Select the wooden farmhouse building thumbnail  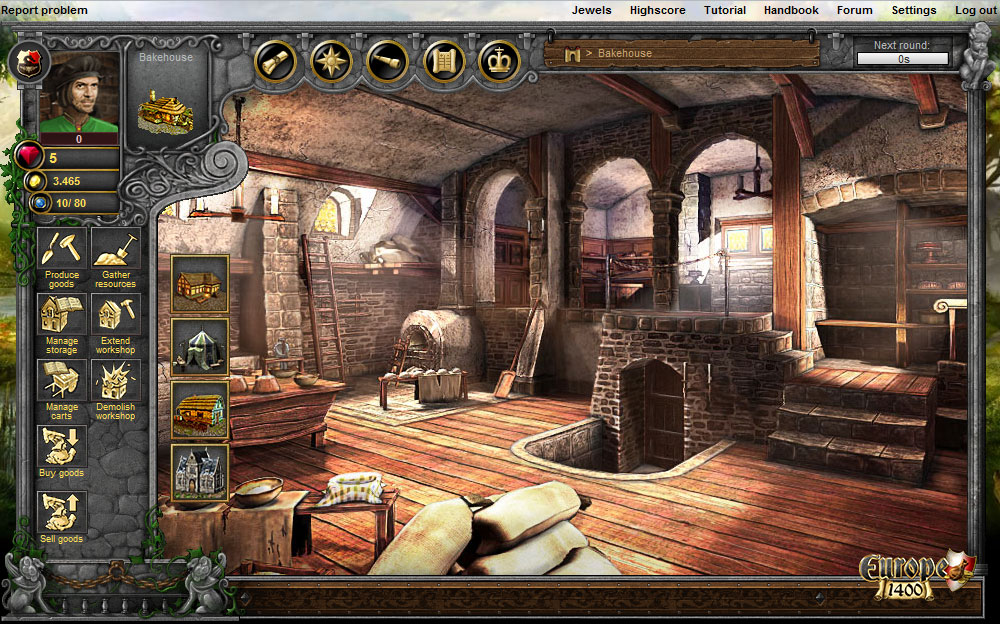pyautogui.click(x=200, y=284)
